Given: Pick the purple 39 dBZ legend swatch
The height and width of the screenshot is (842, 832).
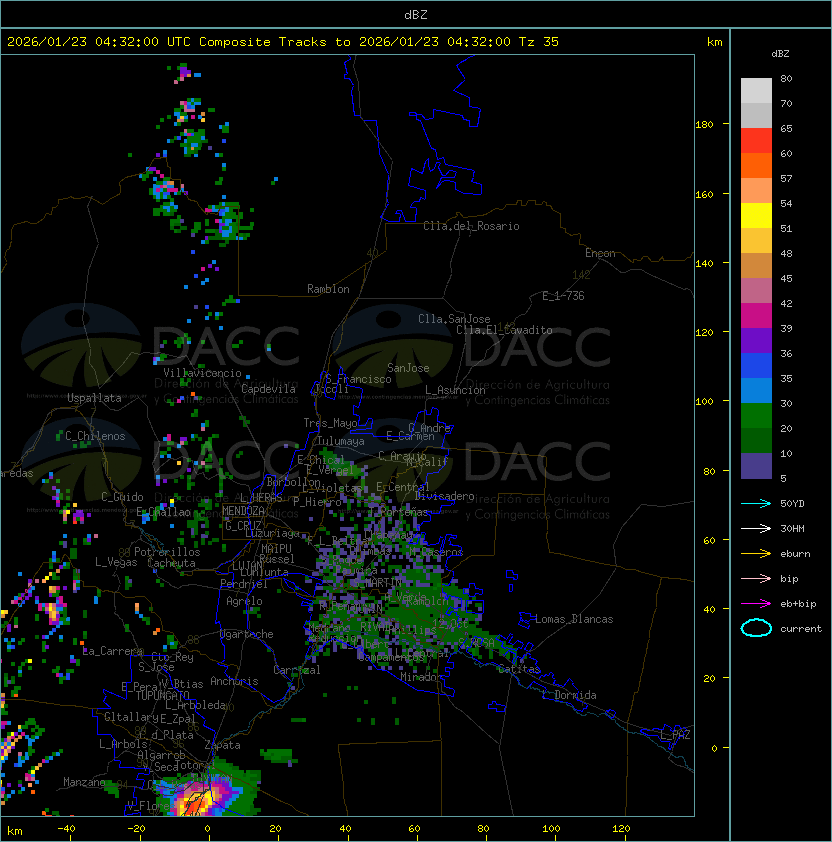Looking at the screenshot, I should [x=756, y=340].
